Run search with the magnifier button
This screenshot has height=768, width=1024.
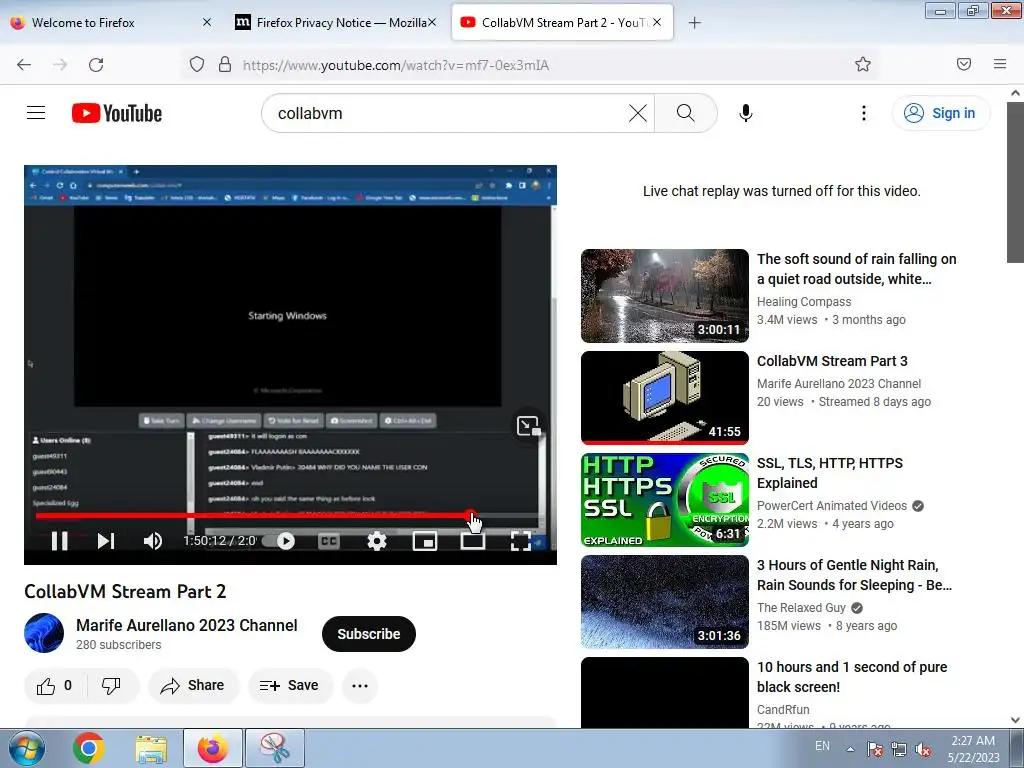[x=686, y=113]
